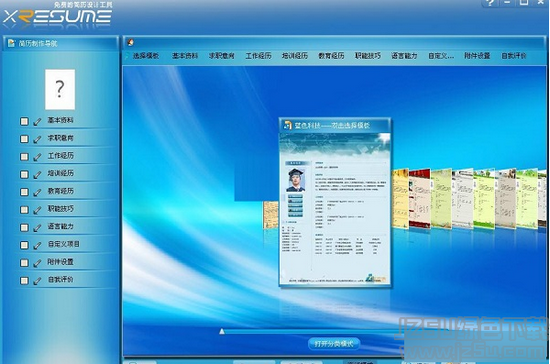The width and height of the screenshot is (550, 364).
Task: Switch to the 自定义... top tab
Action: pyautogui.click(x=441, y=56)
